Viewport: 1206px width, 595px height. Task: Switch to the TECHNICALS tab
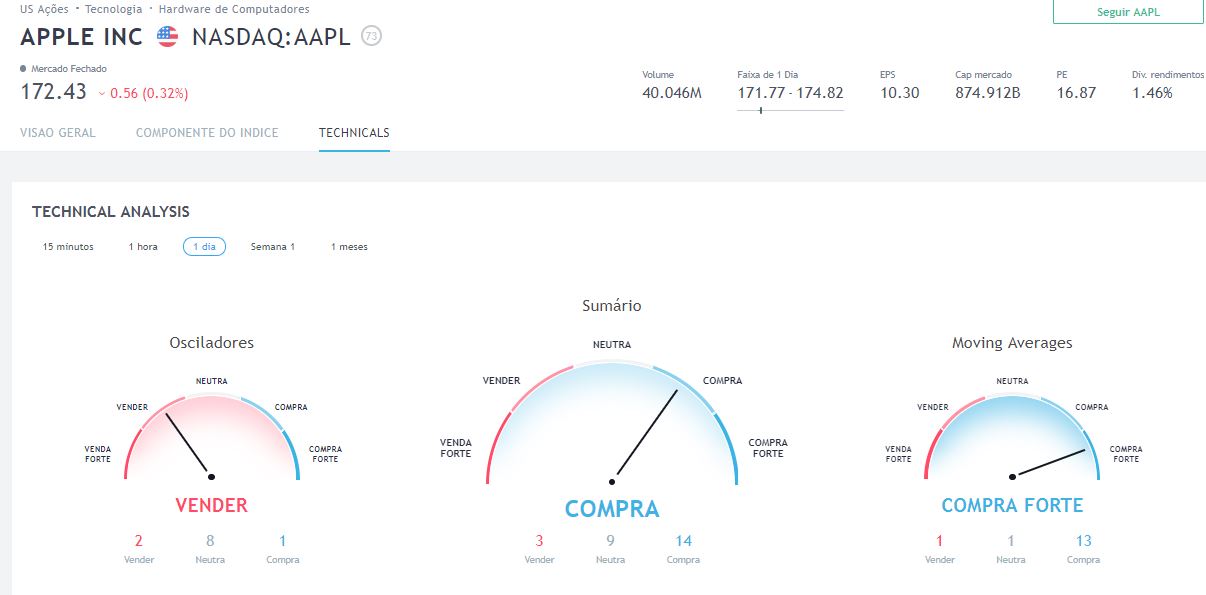pos(354,133)
